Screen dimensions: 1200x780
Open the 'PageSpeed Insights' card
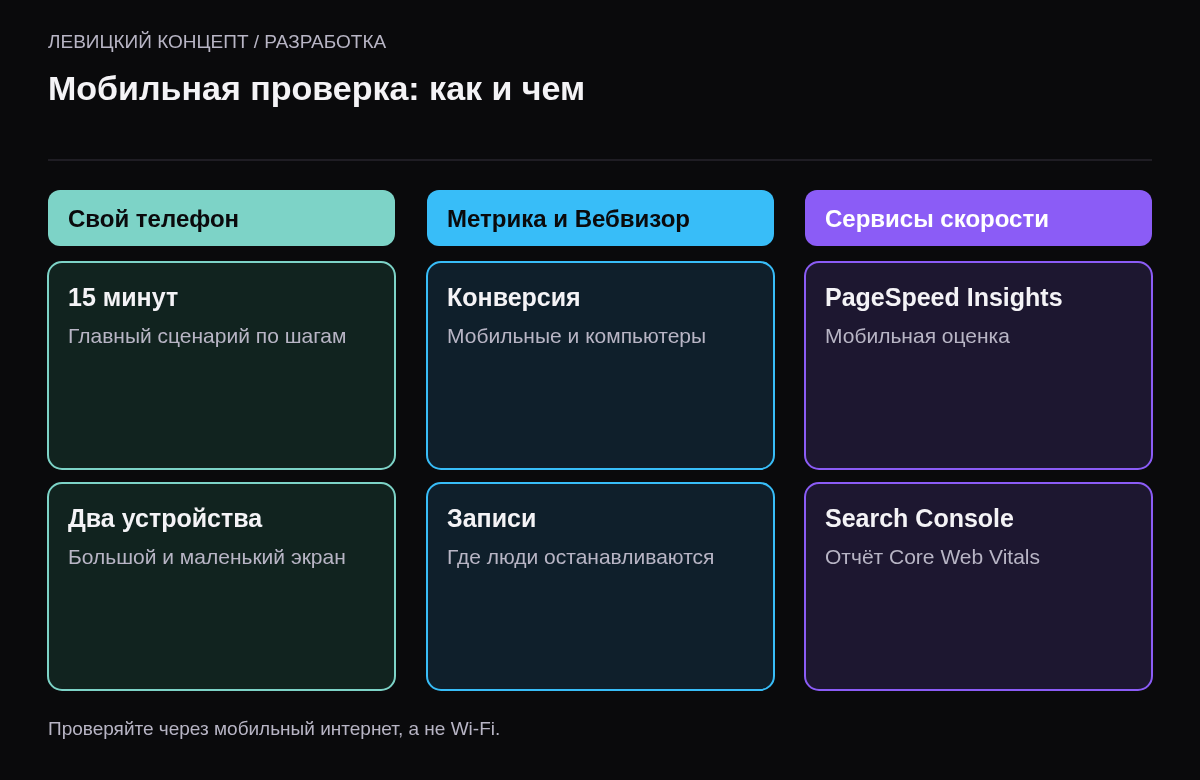(978, 365)
